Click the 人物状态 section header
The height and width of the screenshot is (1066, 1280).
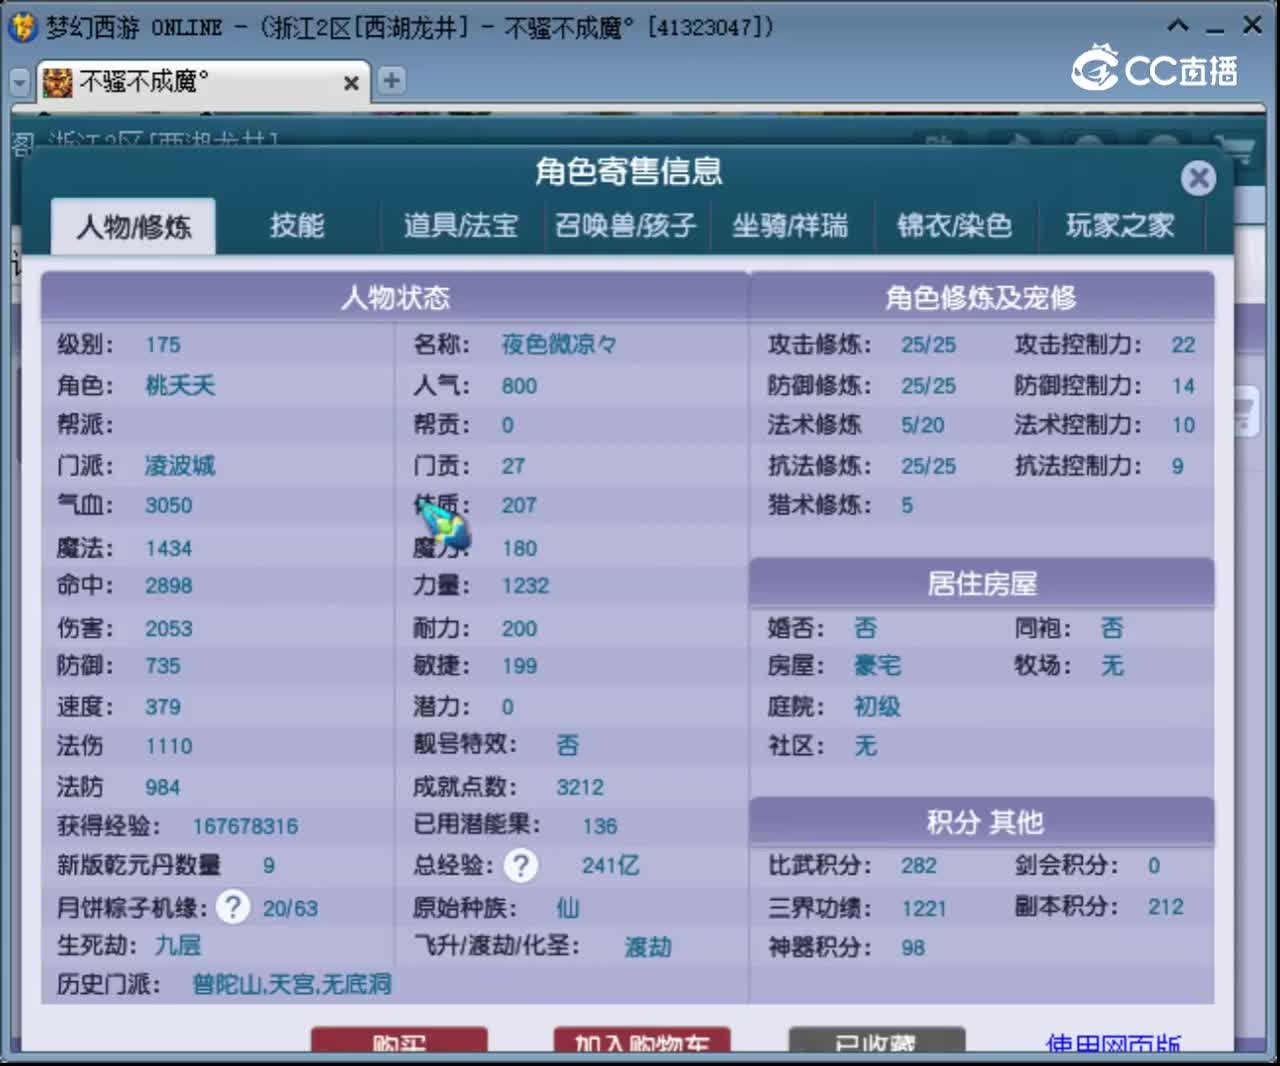pyautogui.click(x=395, y=297)
